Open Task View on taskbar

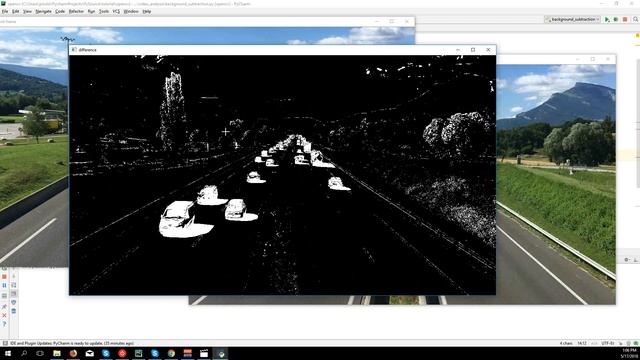[40, 353]
